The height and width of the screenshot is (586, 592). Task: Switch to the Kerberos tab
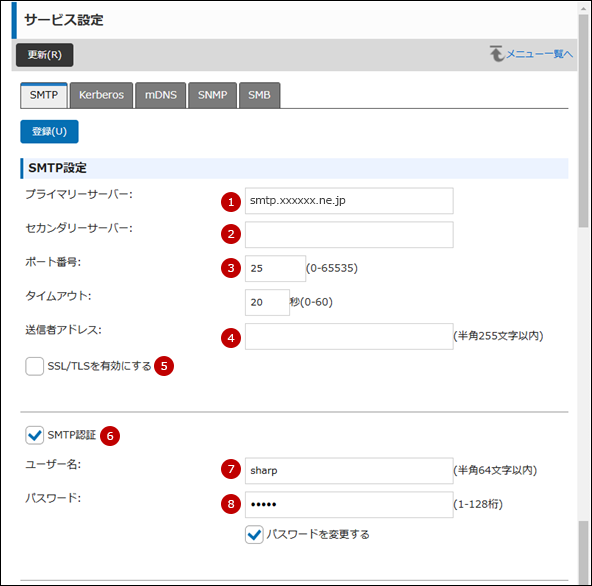click(101, 95)
